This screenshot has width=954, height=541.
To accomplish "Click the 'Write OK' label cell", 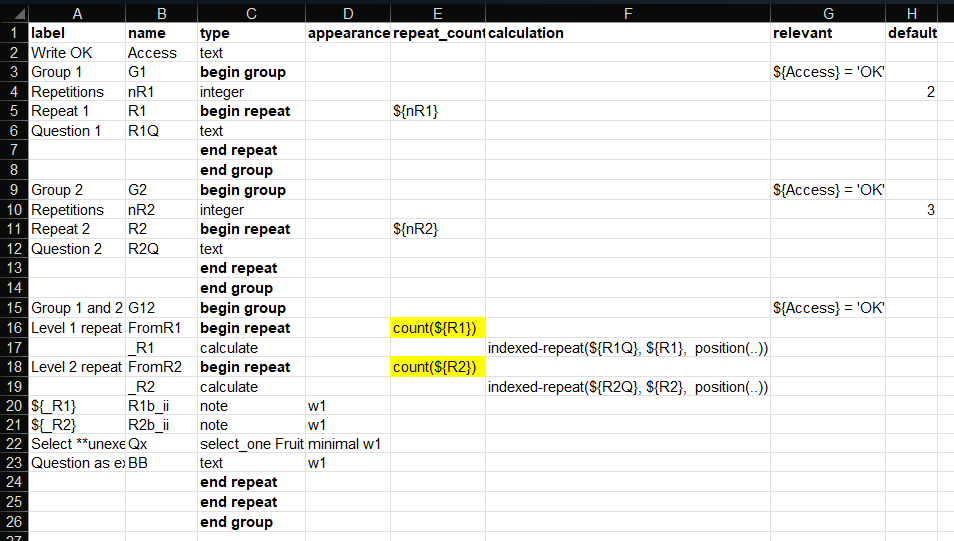I will [x=76, y=53].
